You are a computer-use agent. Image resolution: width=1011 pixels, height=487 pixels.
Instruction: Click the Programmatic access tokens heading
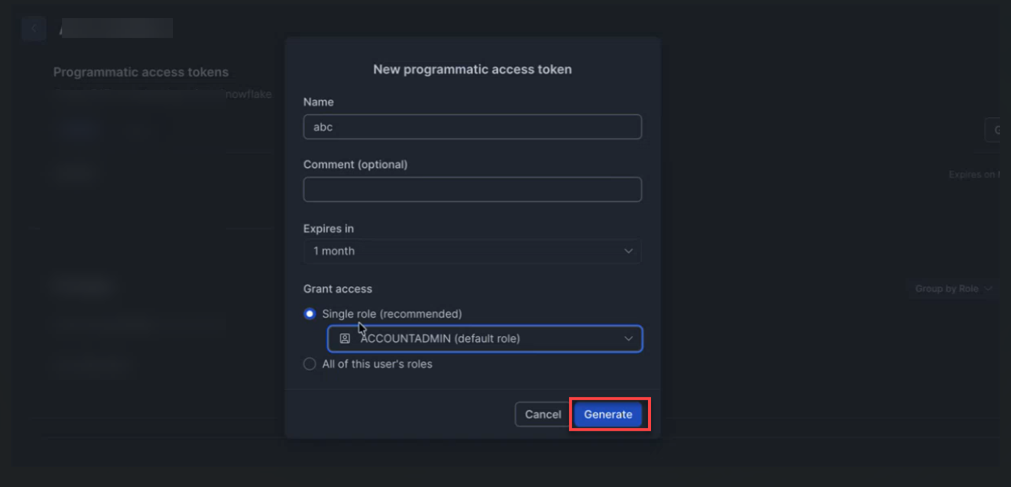point(141,72)
